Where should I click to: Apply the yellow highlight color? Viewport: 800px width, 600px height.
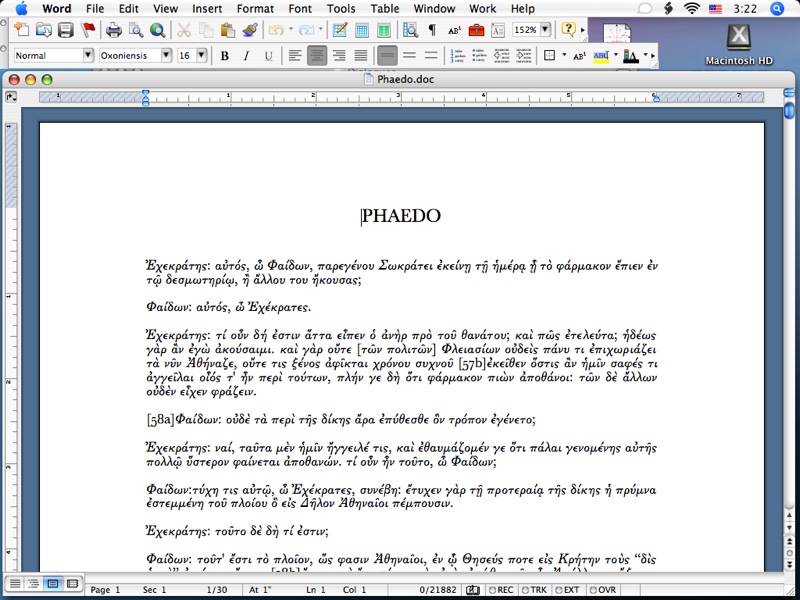click(x=601, y=56)
